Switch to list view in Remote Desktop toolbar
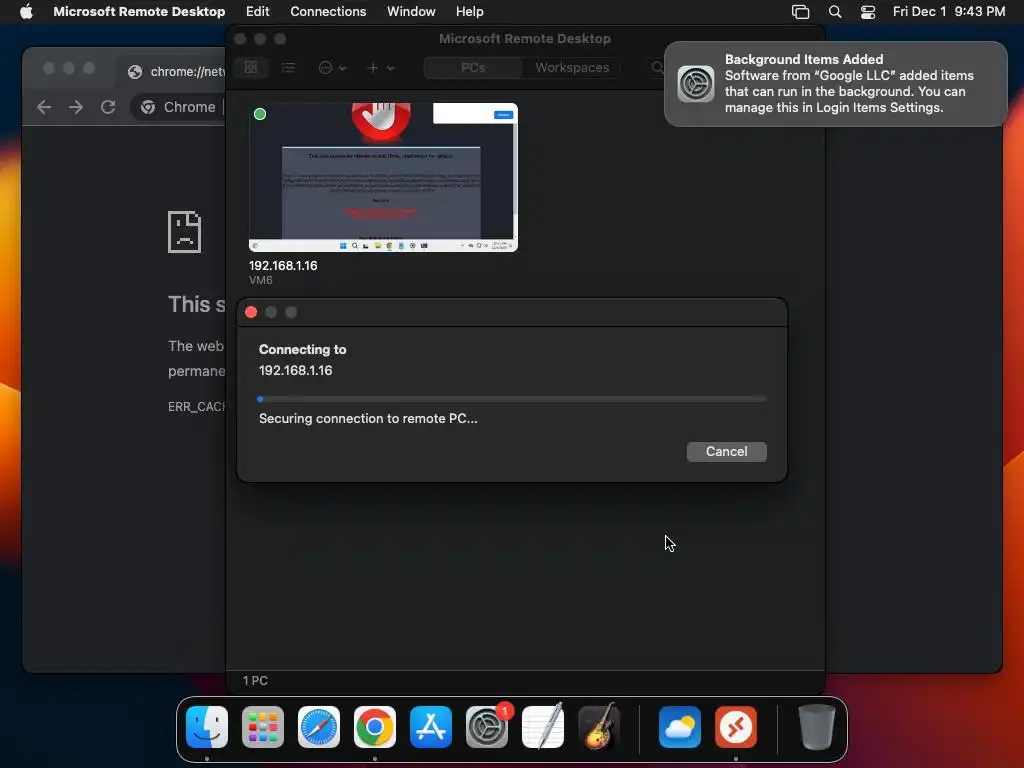 (x=288, y=67)
